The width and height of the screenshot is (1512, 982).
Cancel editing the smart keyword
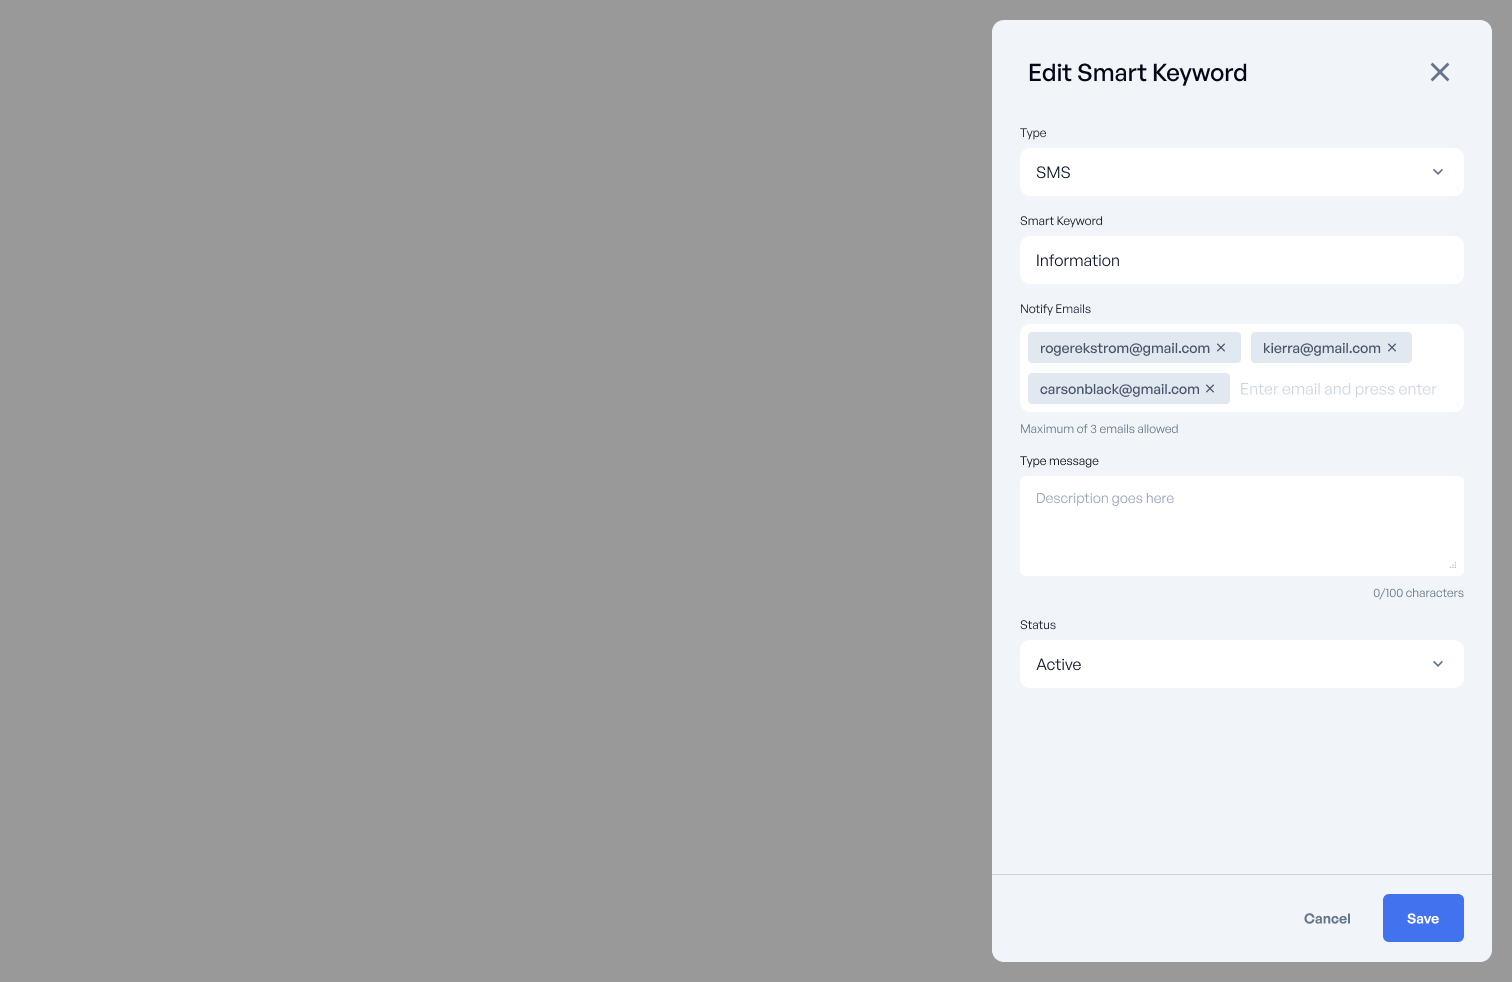click(x=1327, y=918)
